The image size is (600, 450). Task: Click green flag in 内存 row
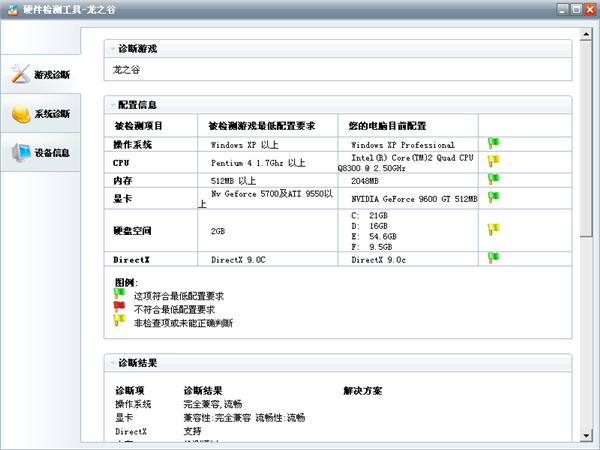pyautogui.click(x=493, y=179)
